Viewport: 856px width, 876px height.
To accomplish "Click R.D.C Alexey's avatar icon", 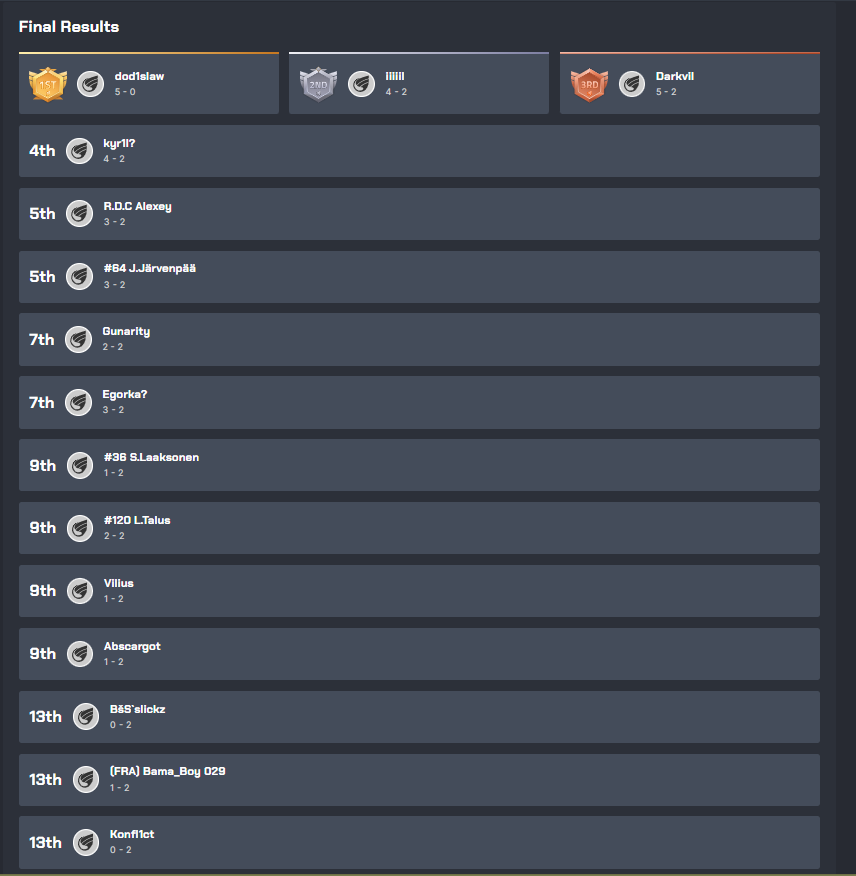I will click(x=79, y=213).
